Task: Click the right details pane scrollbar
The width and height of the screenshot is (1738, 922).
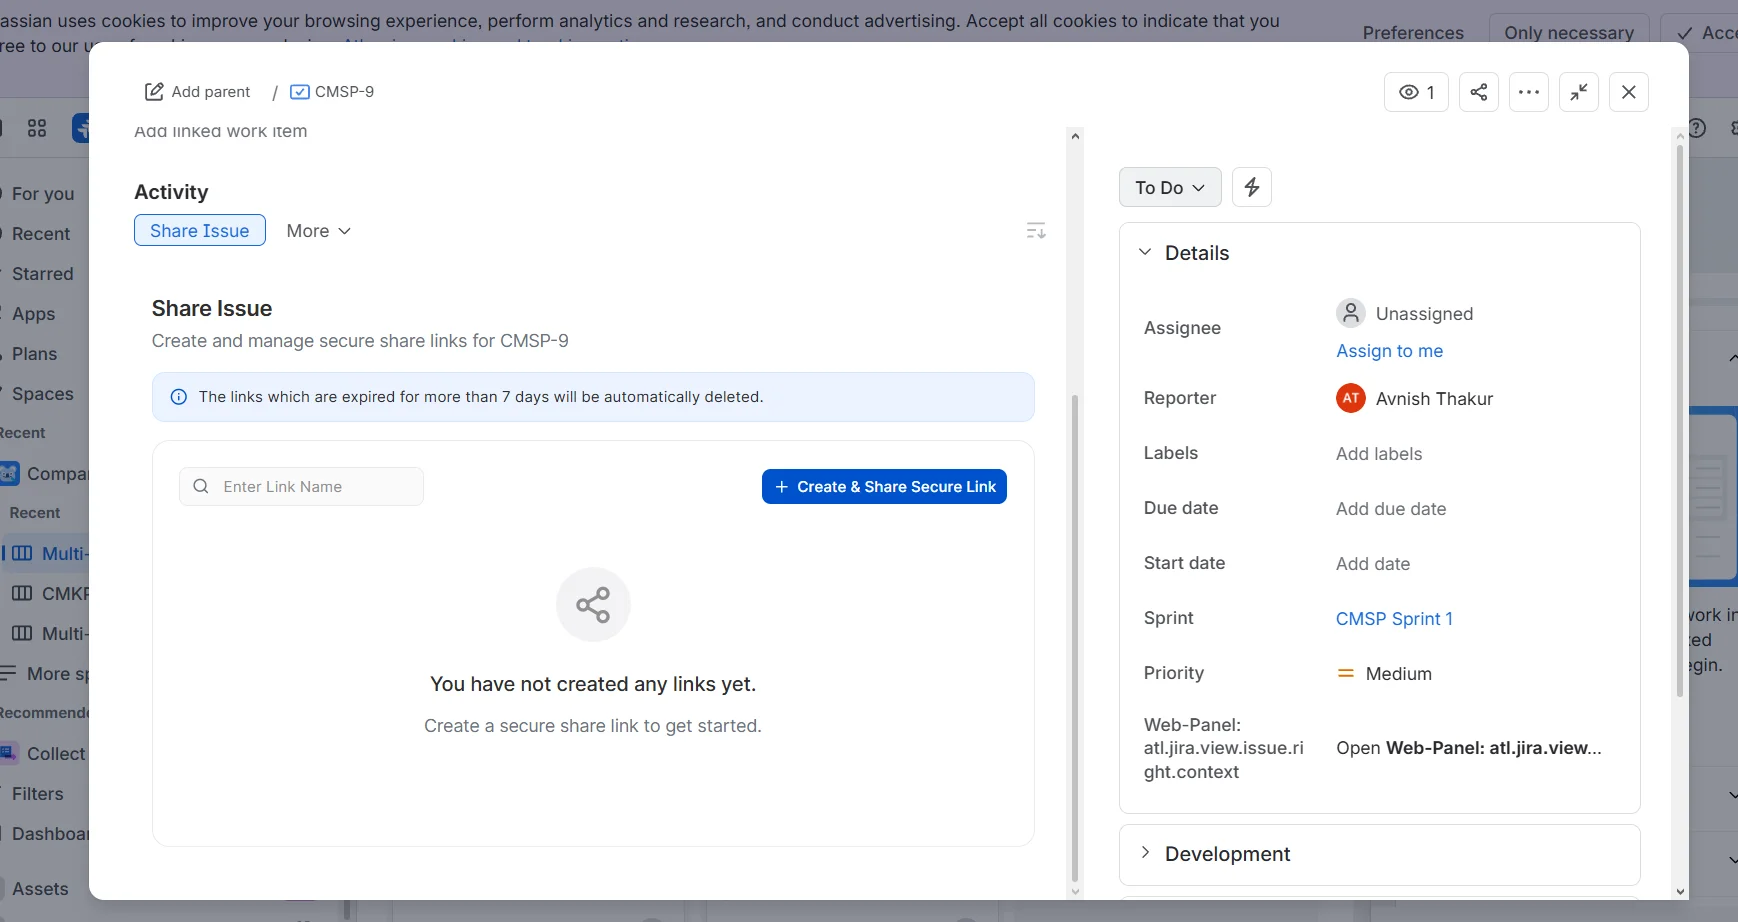Action: point(1680,420)
